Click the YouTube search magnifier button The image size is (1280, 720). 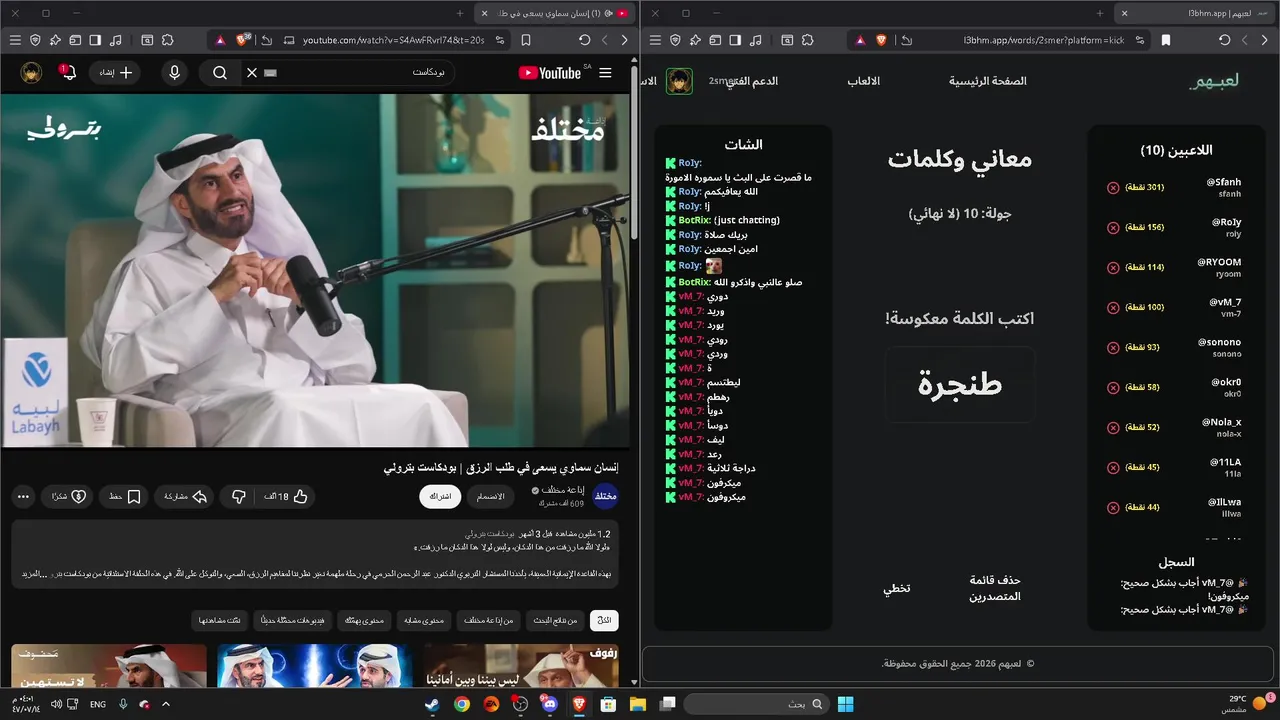(220, 73)
